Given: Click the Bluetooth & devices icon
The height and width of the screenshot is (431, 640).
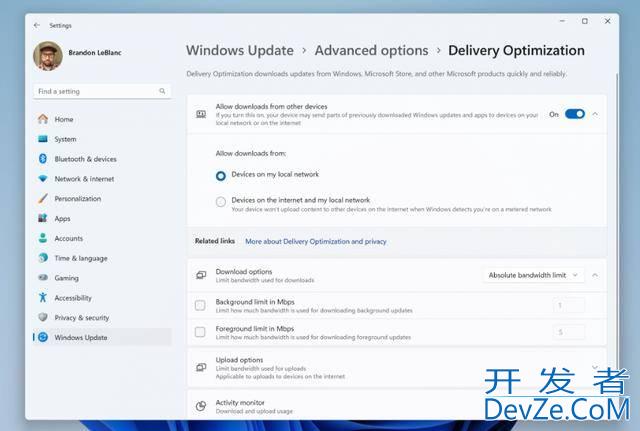Looking at the screenshot, I should [43, 158].
